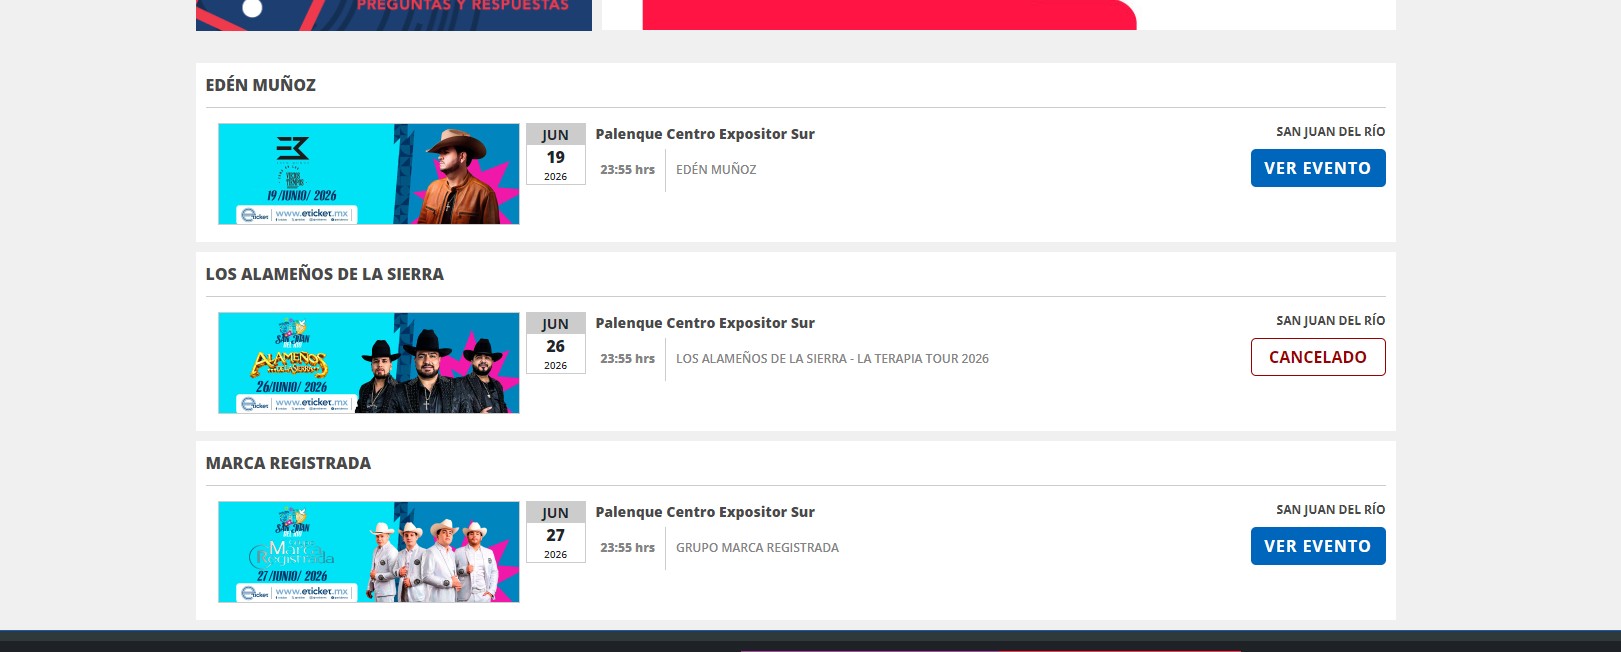Screen dimensions: 1621x652
Task: Click LOS ALAMEÑOS DE LA SIERRA heading
Action: tap(325, 274)
